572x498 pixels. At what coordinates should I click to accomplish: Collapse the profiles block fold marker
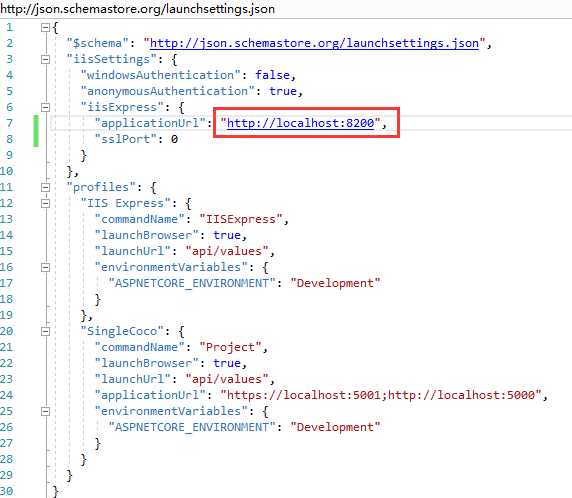(45, 187)
